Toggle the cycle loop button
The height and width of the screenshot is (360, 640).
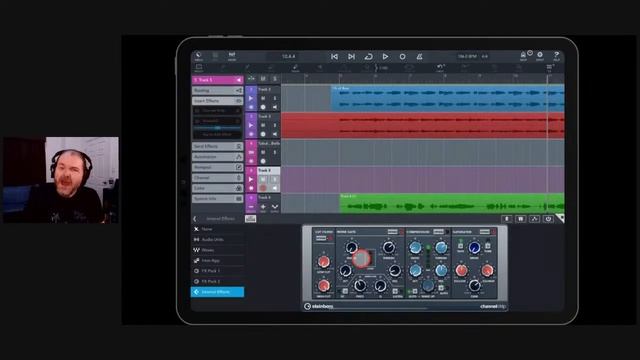click(368, 57)
